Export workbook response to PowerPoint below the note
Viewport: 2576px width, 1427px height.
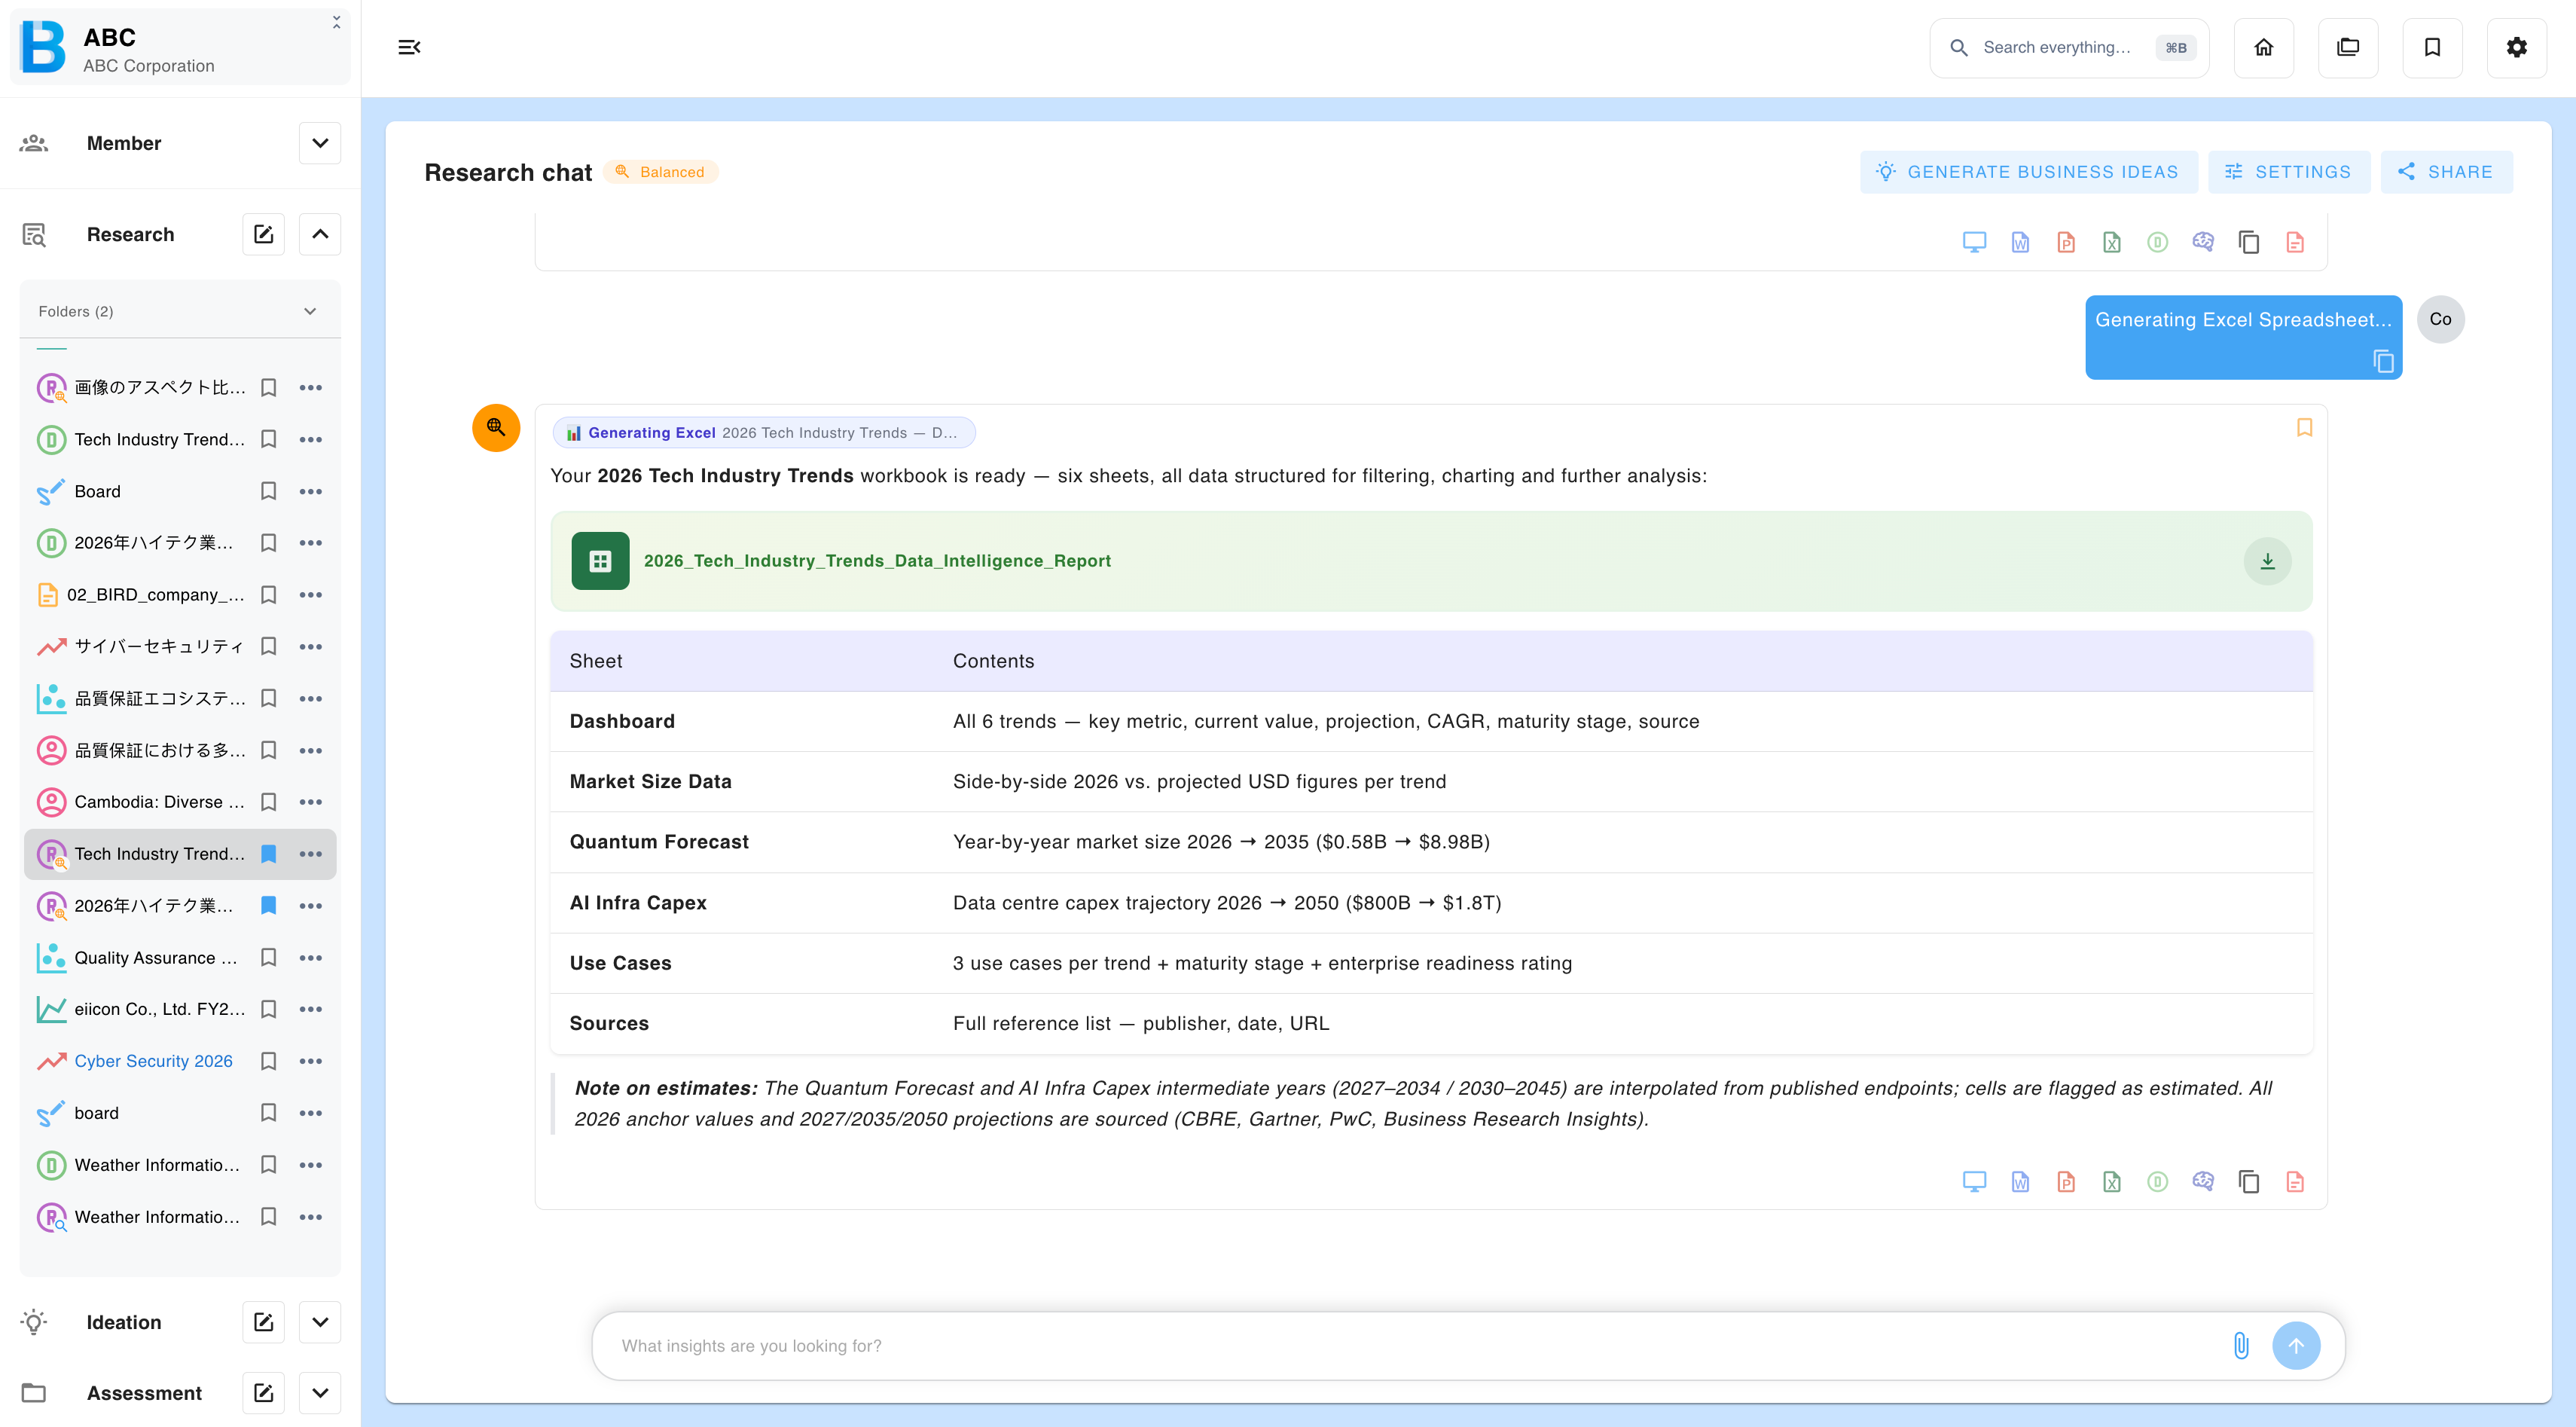(2066, 1182)
